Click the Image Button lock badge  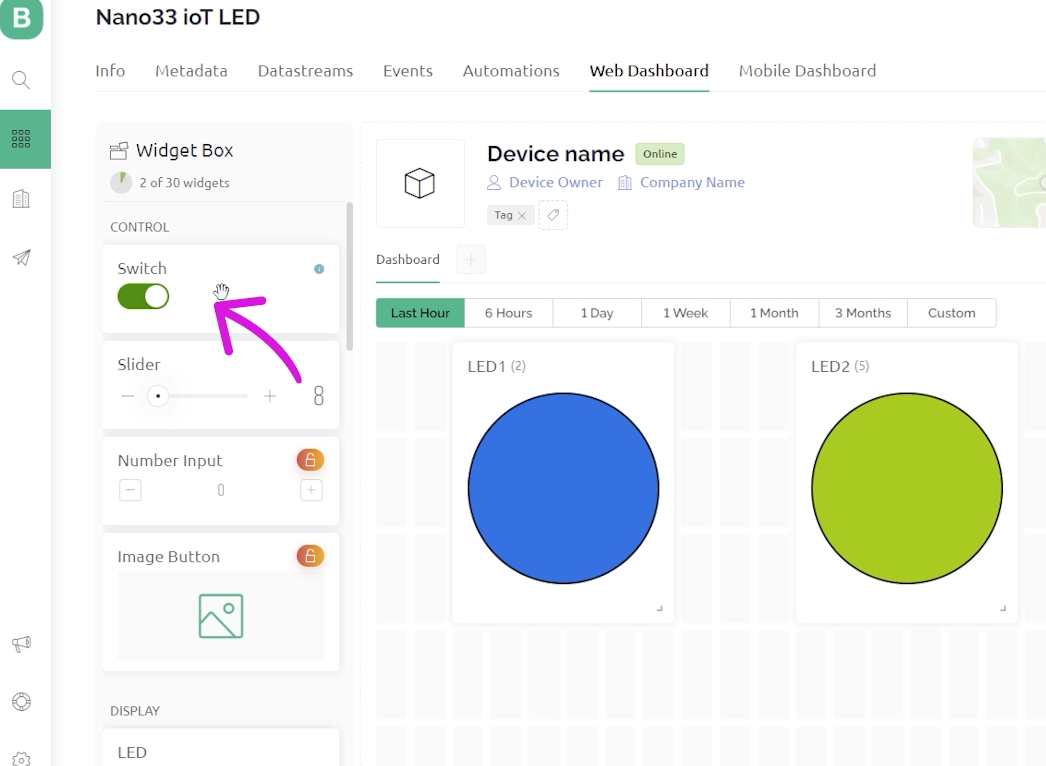[310, 556]
